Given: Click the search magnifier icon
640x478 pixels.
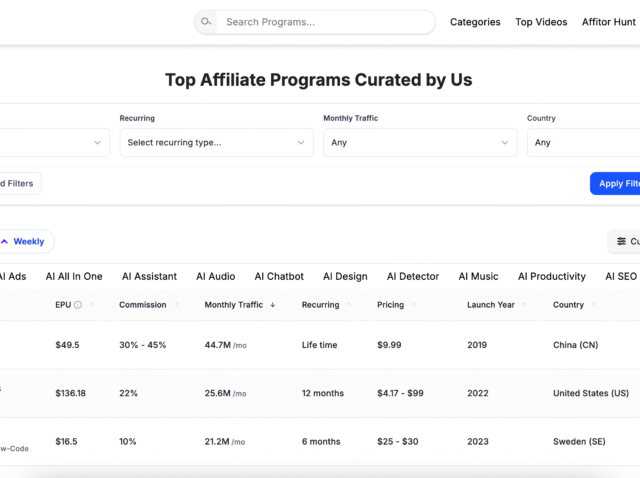Looking at the screenshot, I should click(x=206, y=22).
